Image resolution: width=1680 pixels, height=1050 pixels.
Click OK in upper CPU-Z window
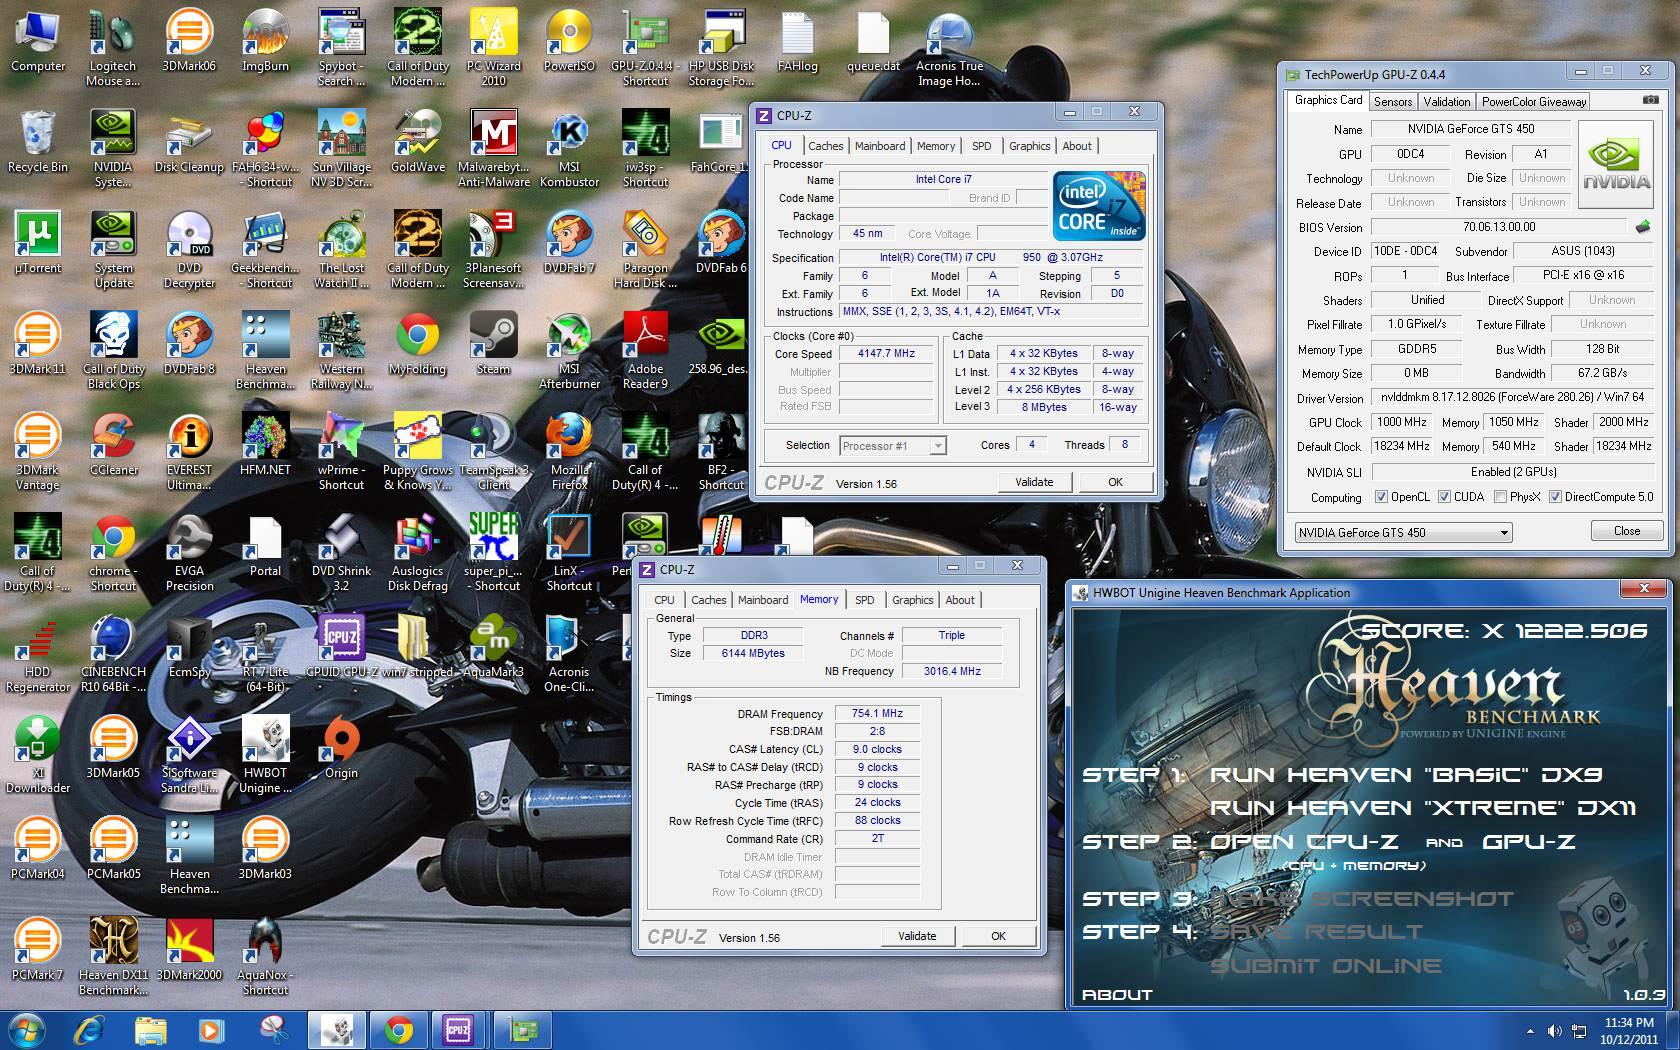1115,482
